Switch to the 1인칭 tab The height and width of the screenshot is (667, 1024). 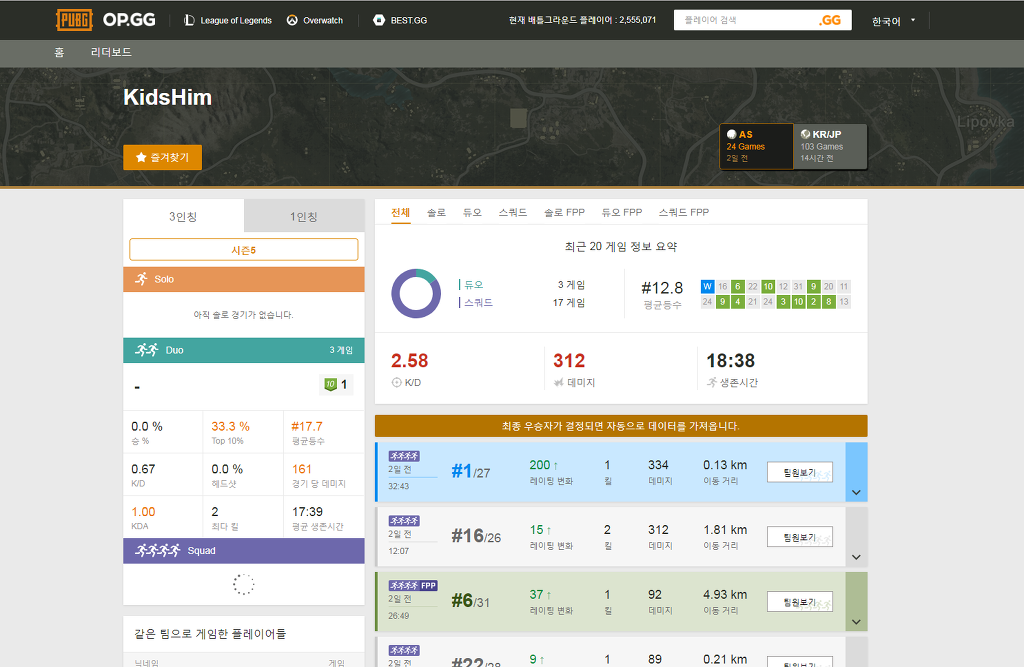pos(304,215)
